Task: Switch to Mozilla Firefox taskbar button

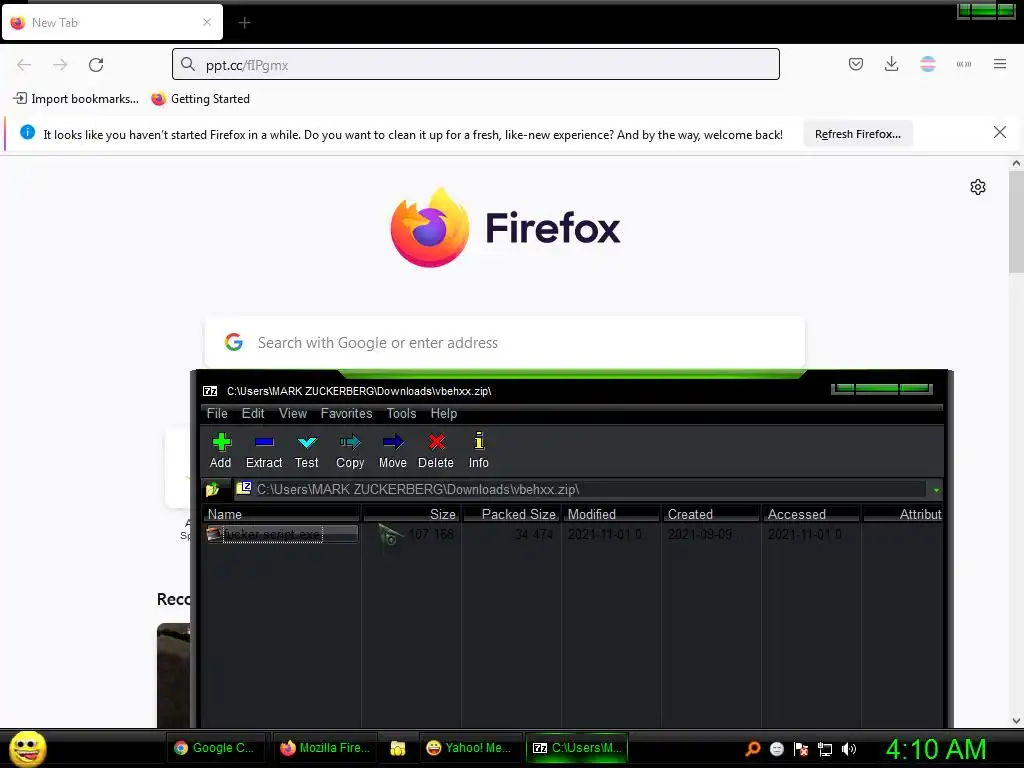Action: tap(325, 748)
